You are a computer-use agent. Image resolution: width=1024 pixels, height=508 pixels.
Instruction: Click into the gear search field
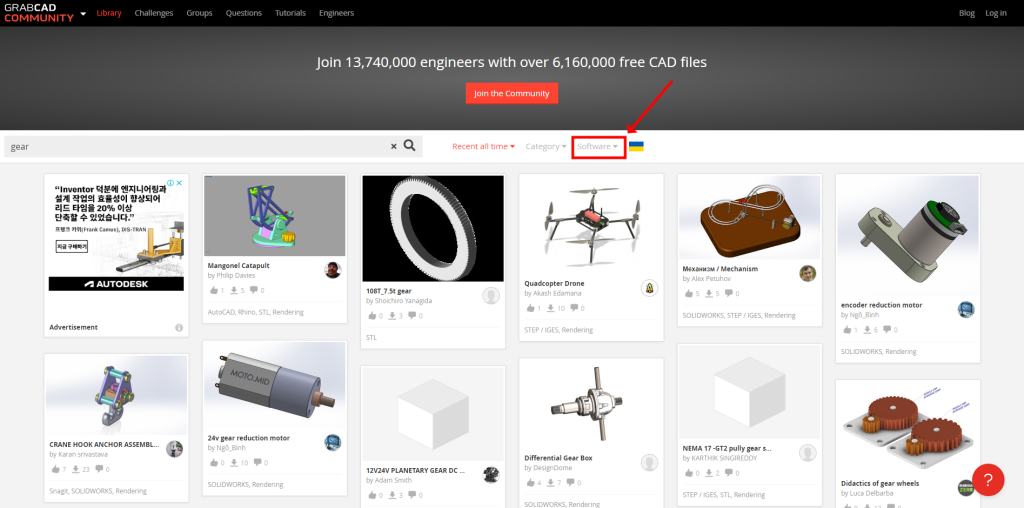[x=195, y=146]
